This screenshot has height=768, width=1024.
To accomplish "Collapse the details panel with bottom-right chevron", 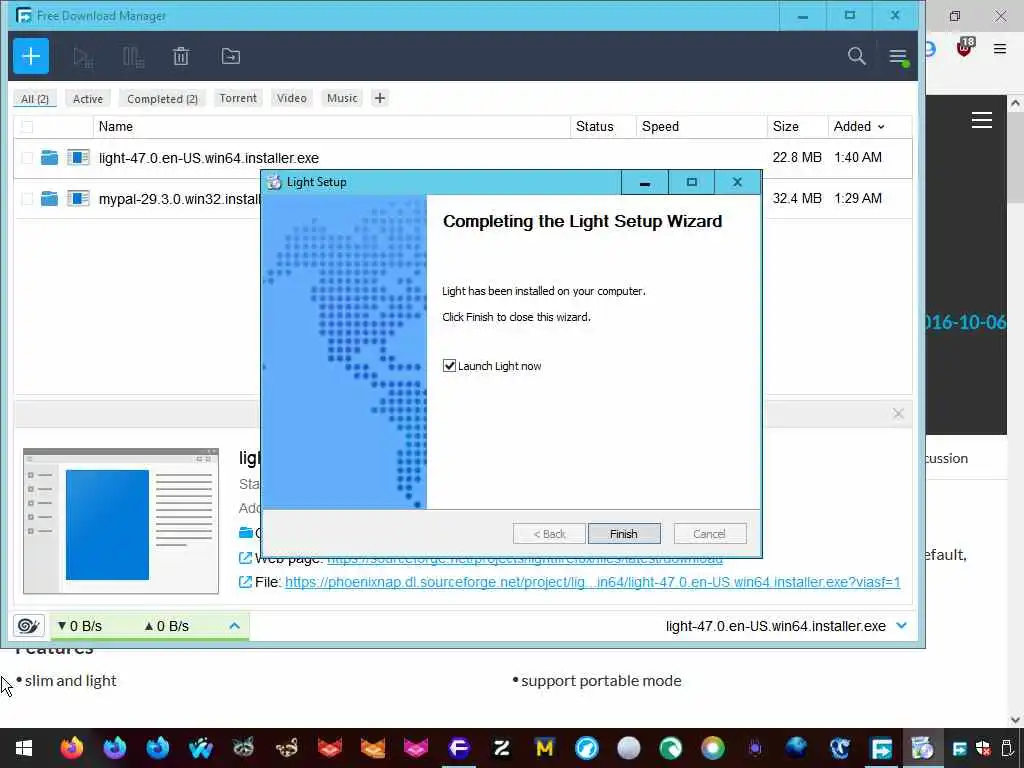I will 902,626.
